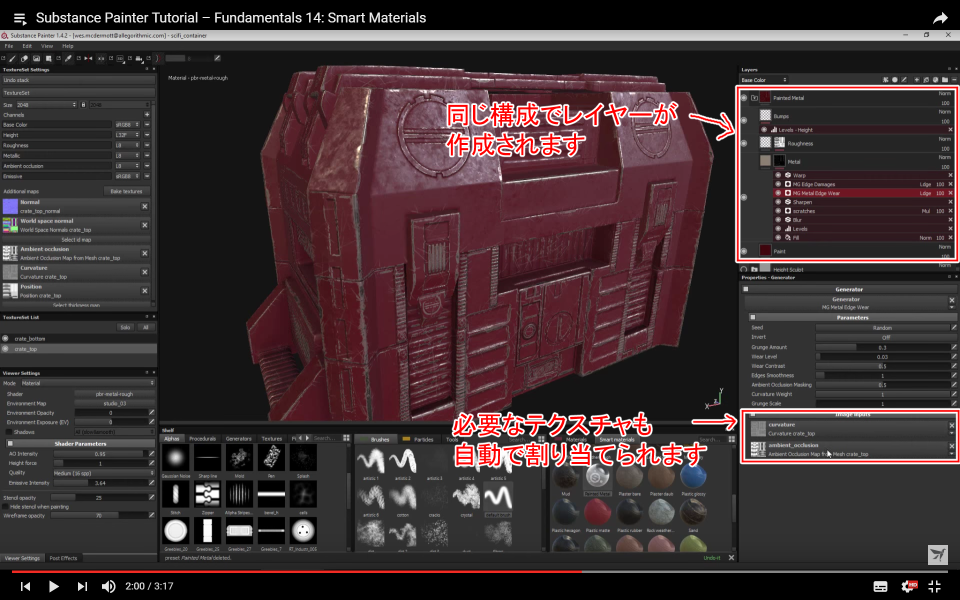Collapse the Generator Parameters section

[x=753, y=318]
